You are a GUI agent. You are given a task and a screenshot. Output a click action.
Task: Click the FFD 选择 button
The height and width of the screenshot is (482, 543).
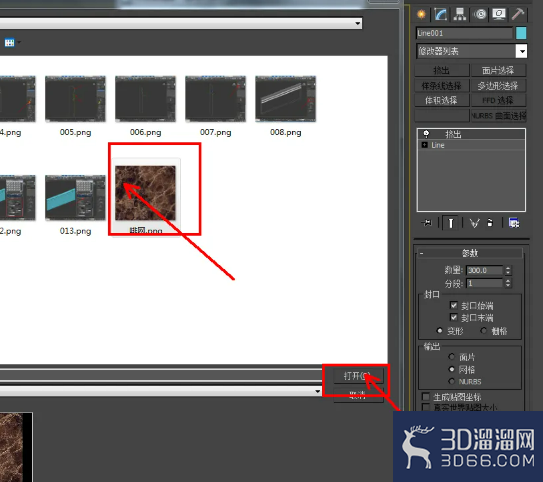[498, 100]
